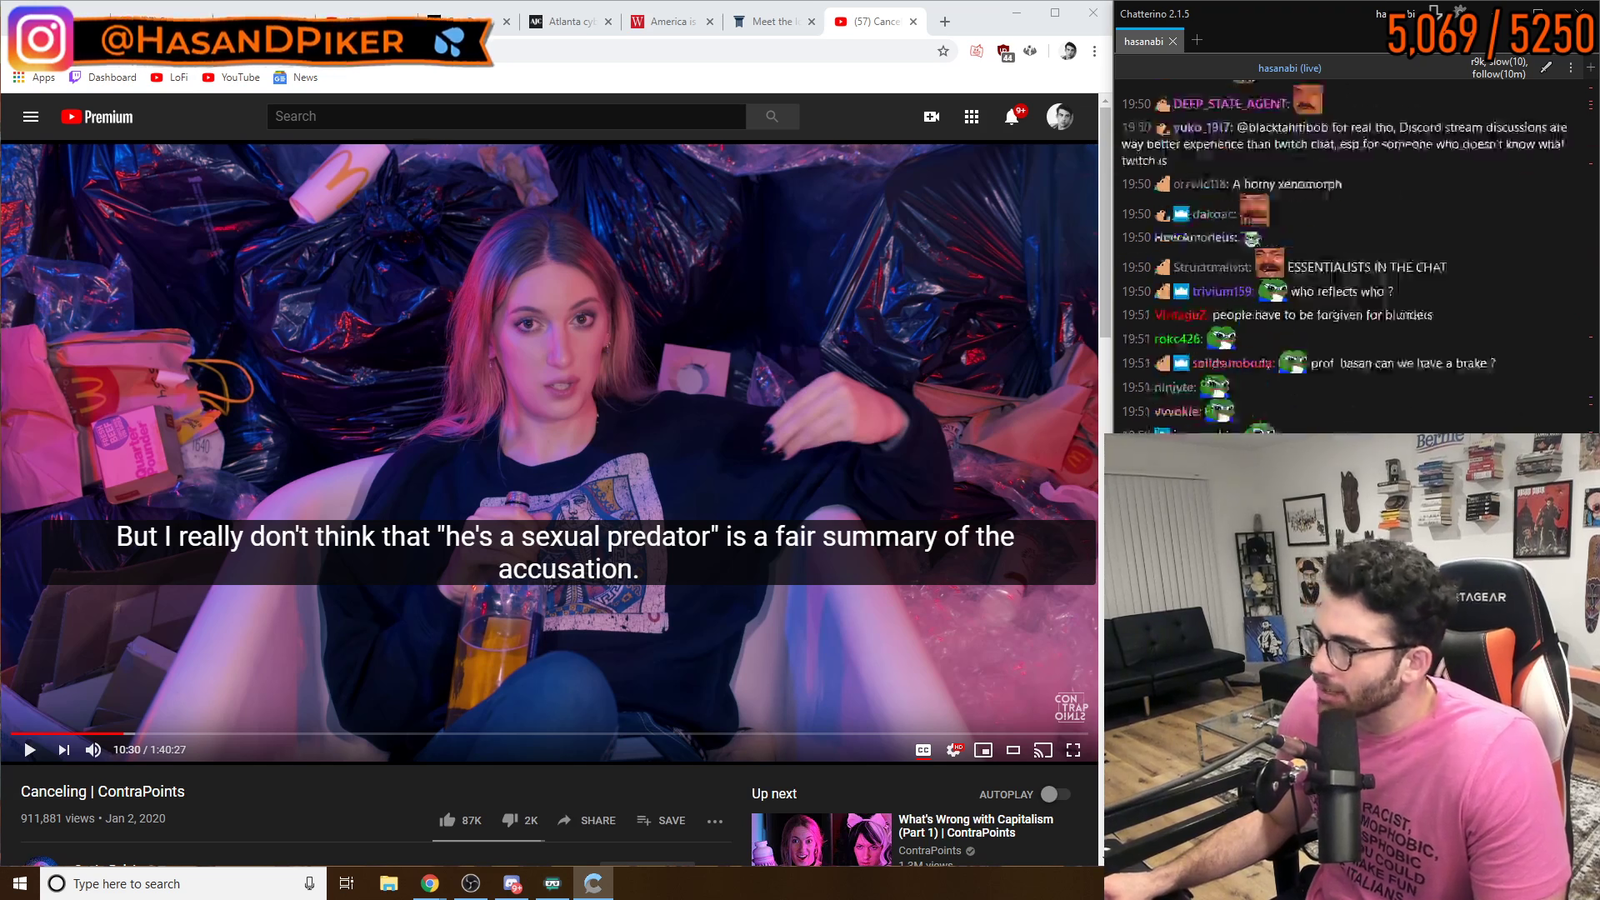The image size is (1600, 900).
Task: Seek using the video progress bar
Action: tap(548, 734)
